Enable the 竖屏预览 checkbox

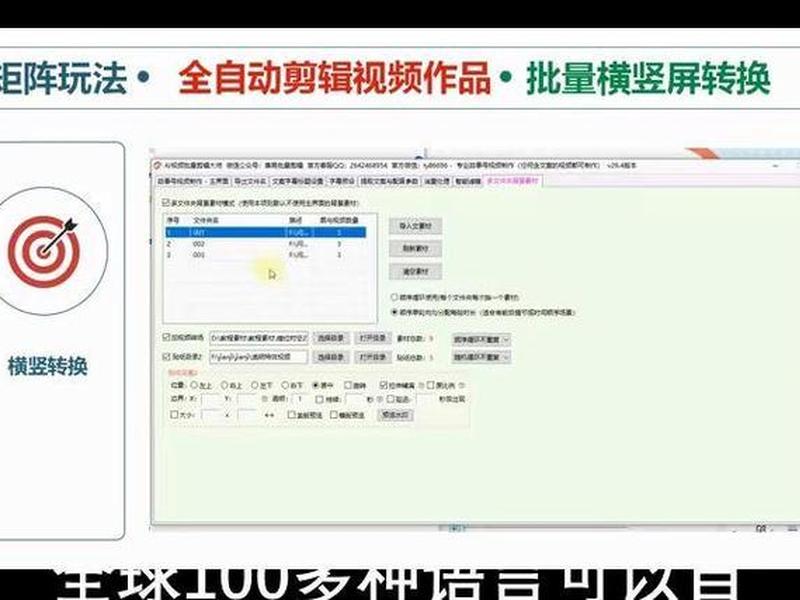pyautogui.click(x=291, y=415)
